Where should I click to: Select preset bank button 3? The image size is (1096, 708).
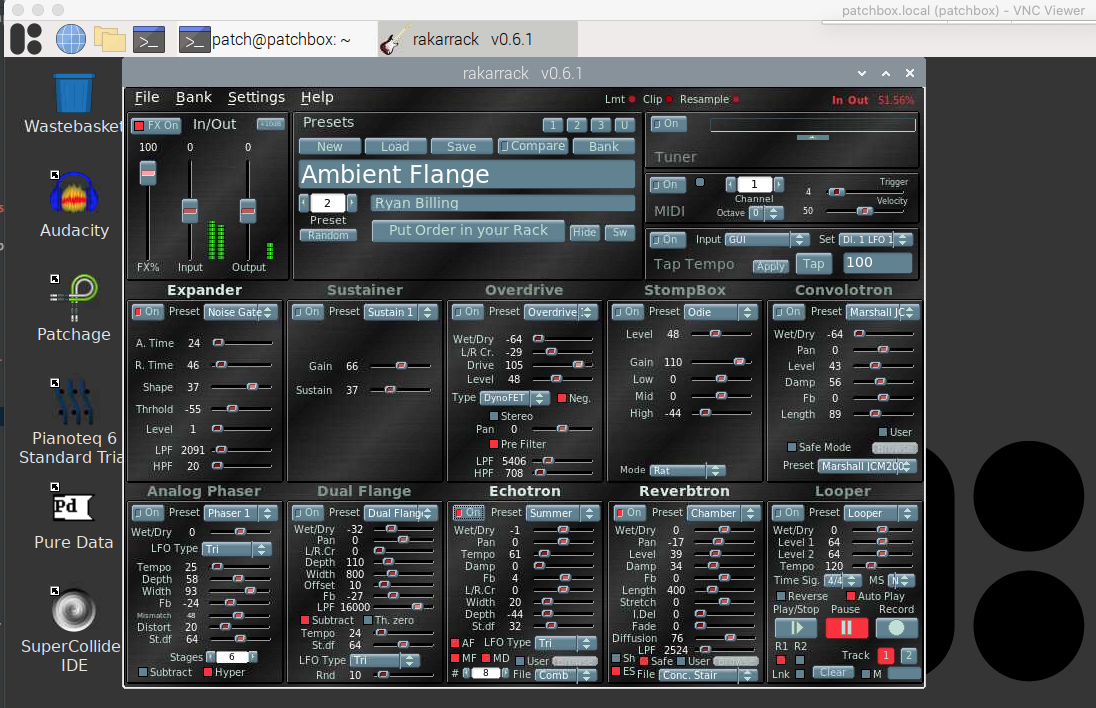pos(600,125)
